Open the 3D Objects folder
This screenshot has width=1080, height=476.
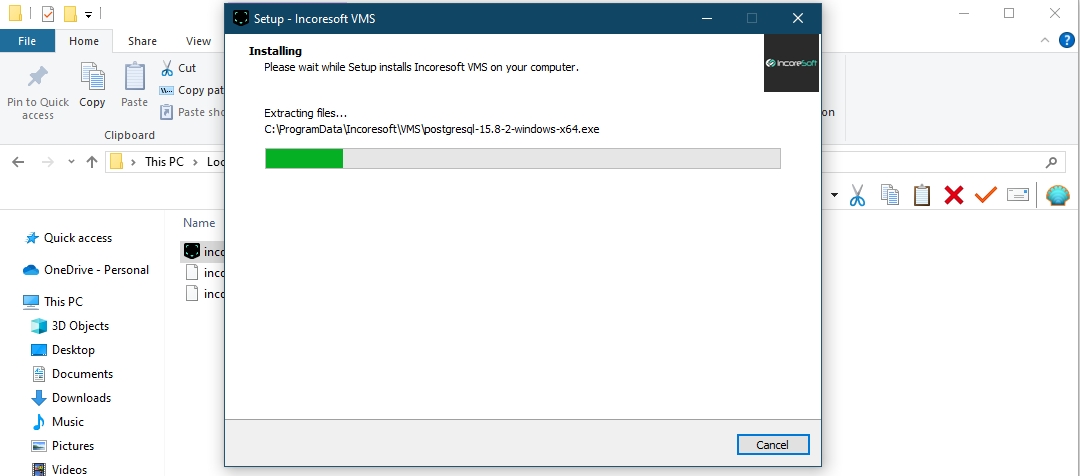(70, 325)
